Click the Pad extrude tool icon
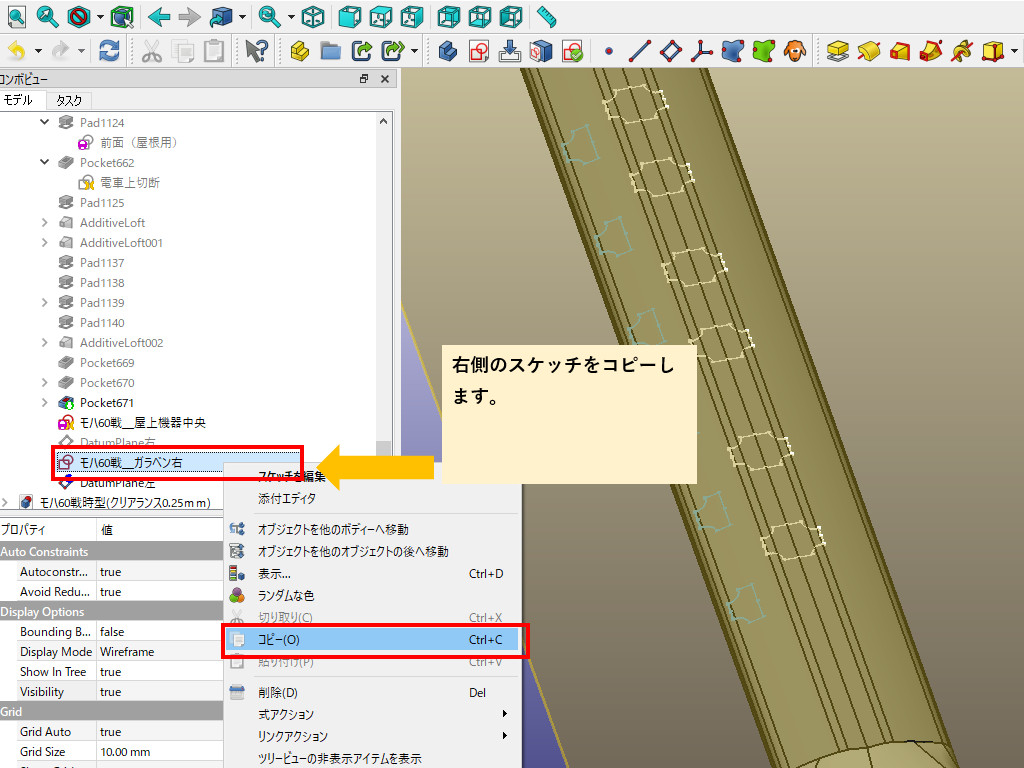Image resolution: width=1024 pixels, height=768 pixels. click(838, 51)
